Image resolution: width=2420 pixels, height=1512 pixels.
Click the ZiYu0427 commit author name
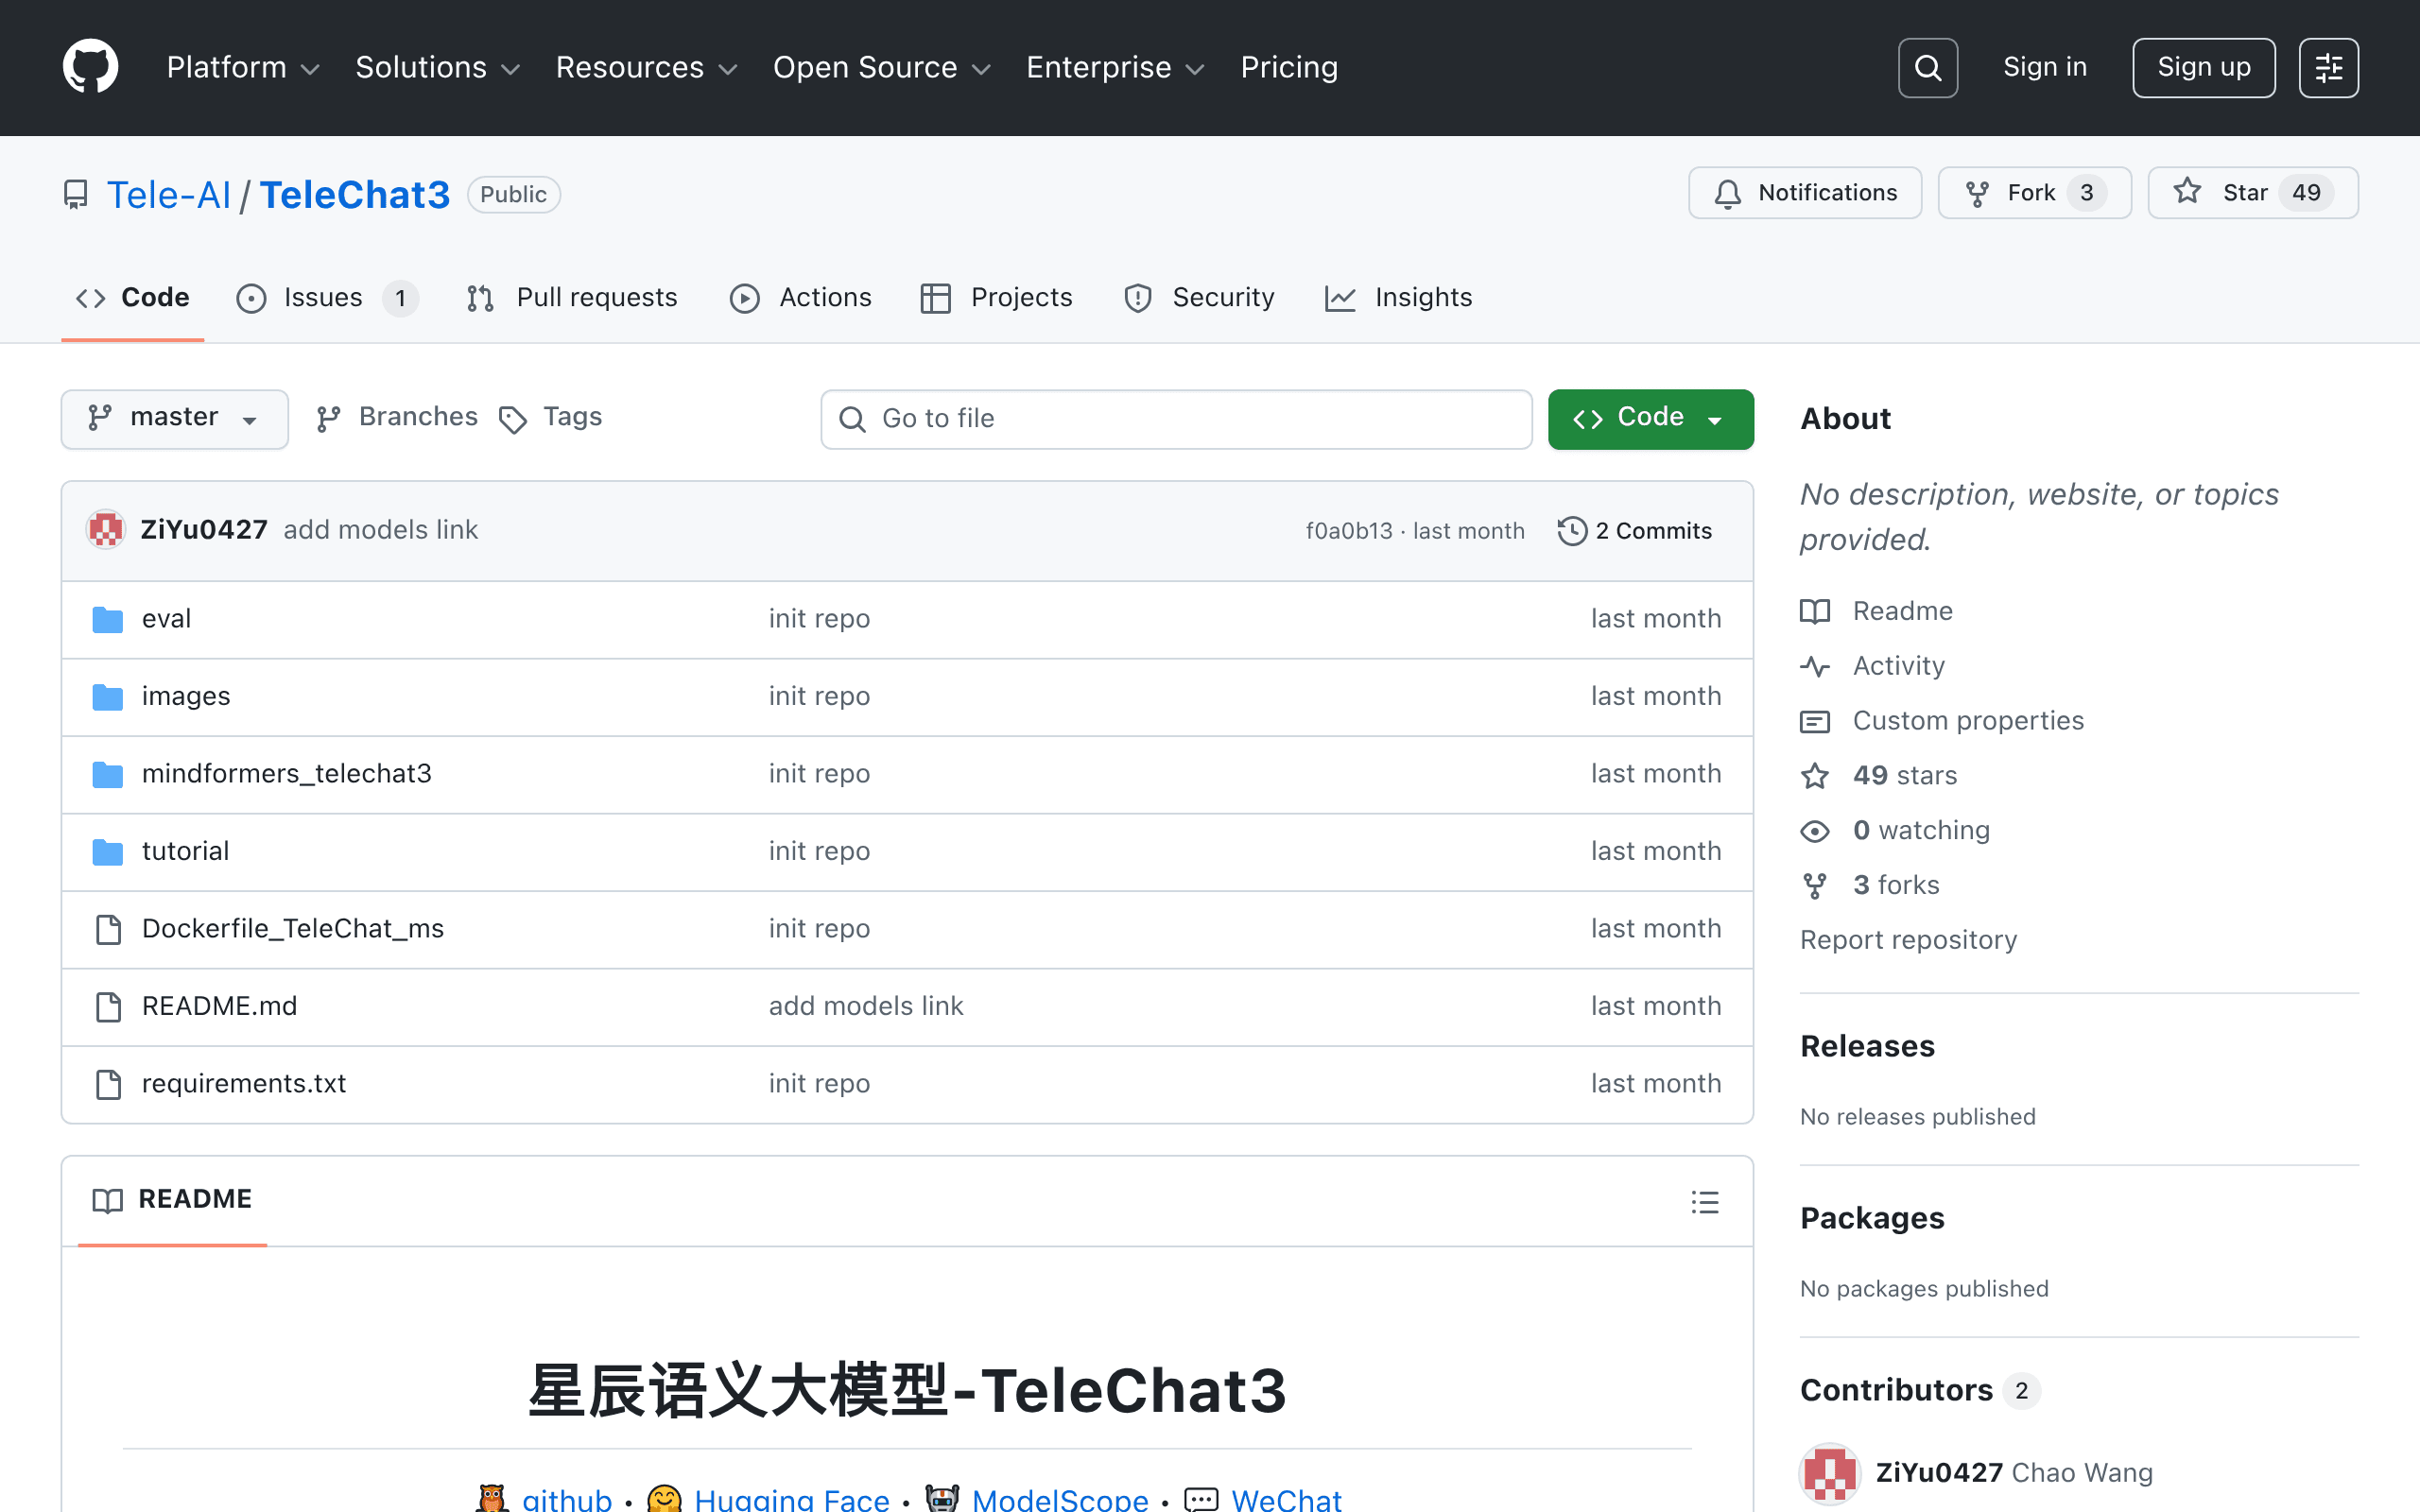[x=204, y=530]
